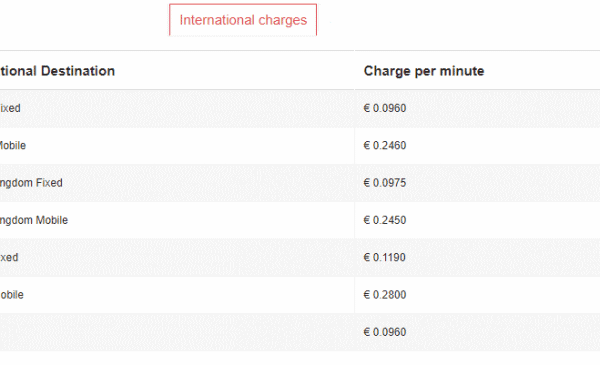Select the € 0.2800 charge cell
This screenshot has width=600, height=365.
[x=385, y=295]
